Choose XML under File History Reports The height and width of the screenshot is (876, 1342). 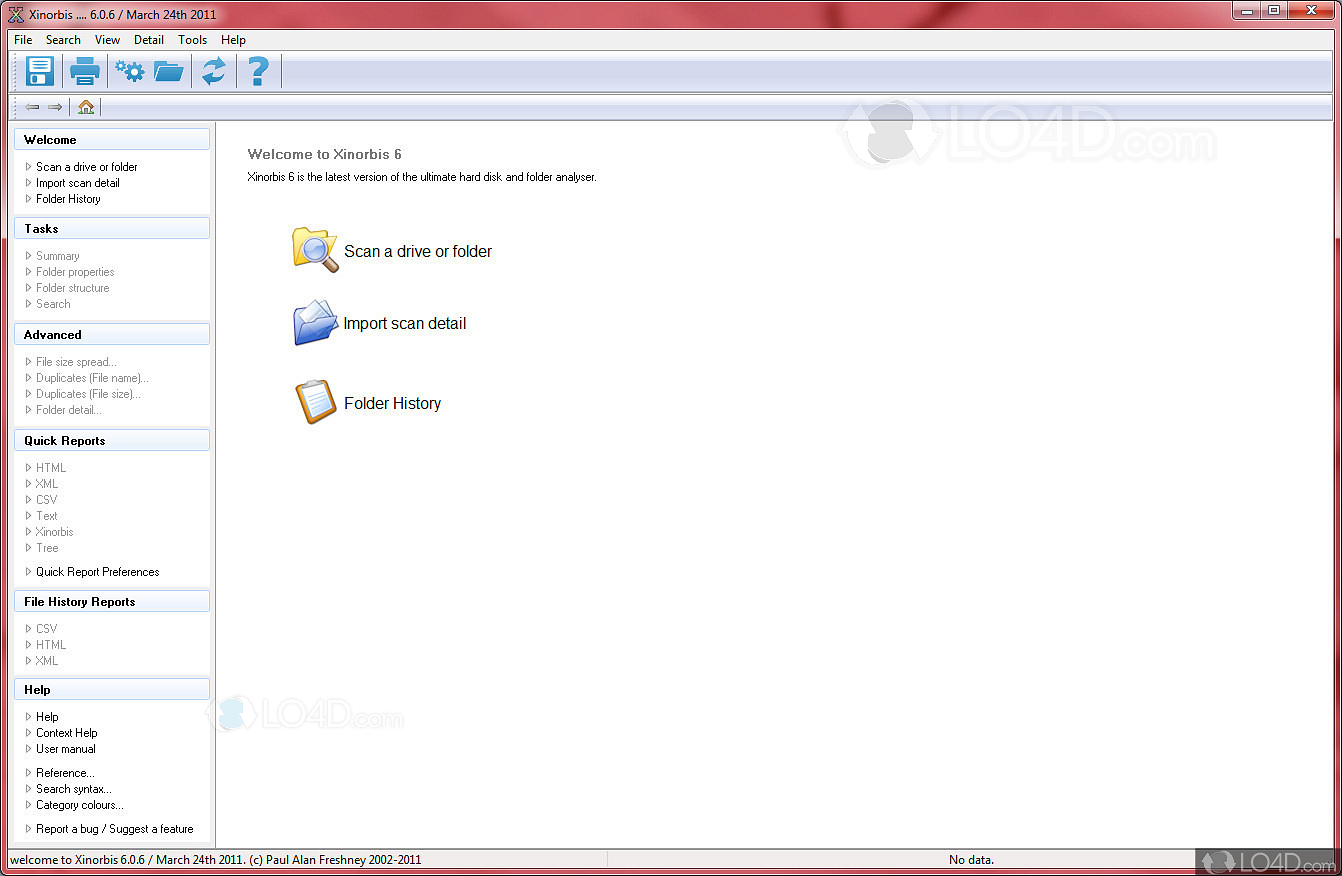tap(47, 661)
